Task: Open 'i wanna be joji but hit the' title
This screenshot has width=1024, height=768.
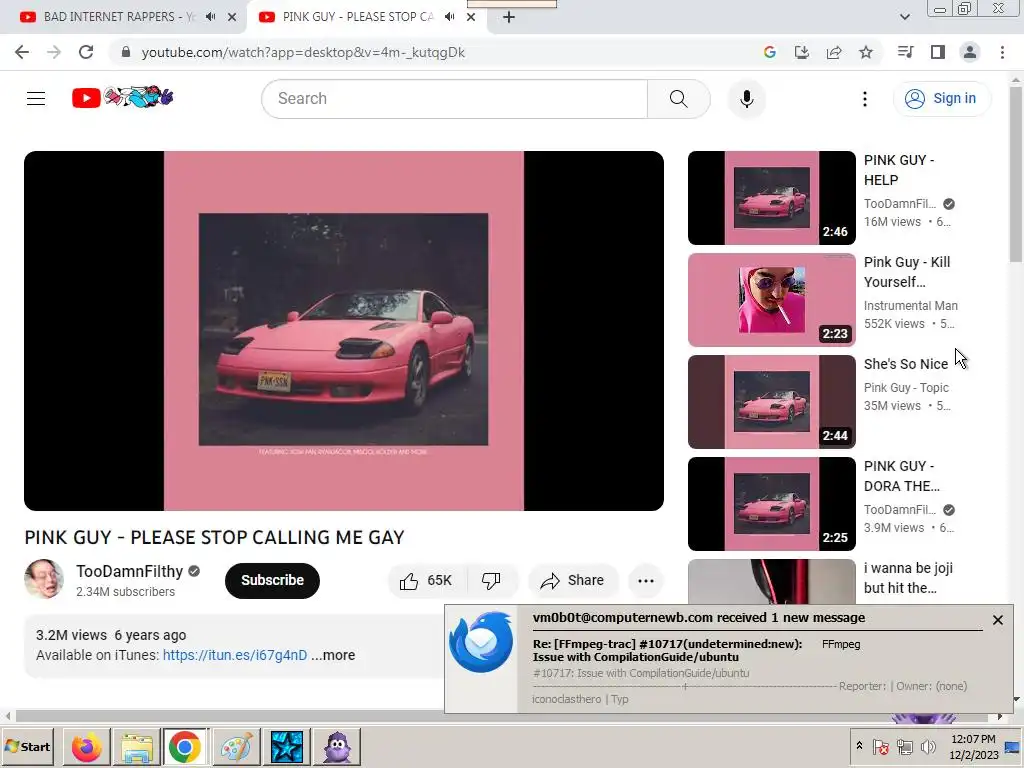Action: 908,578
